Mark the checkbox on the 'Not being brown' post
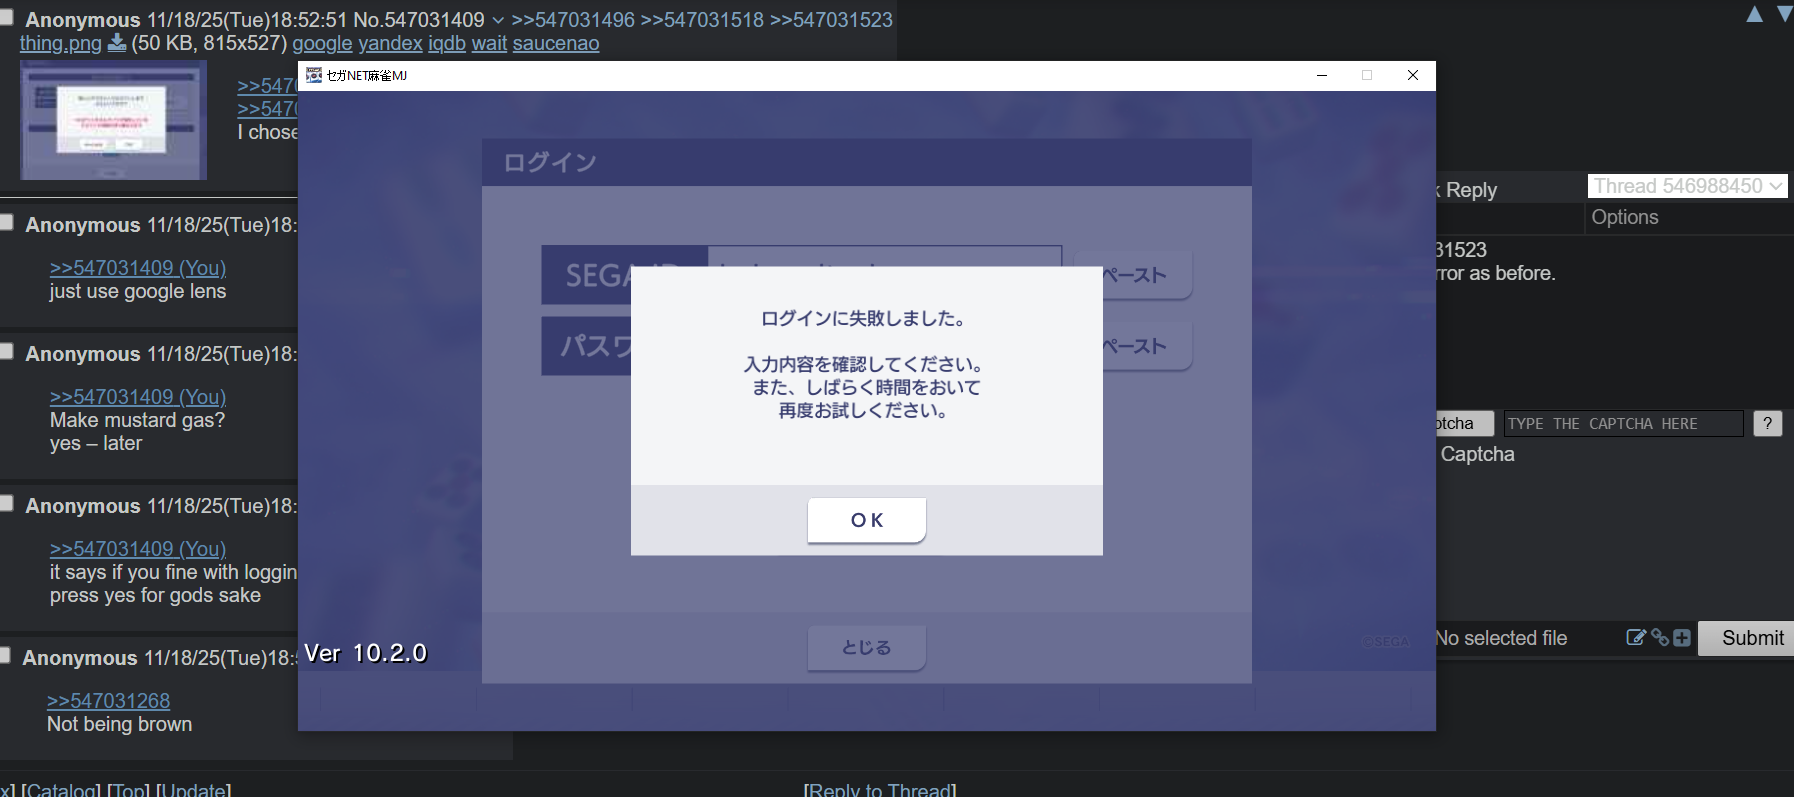This screenshot has height=797, width=1794. pyautogui.click(x=6, y=655)
